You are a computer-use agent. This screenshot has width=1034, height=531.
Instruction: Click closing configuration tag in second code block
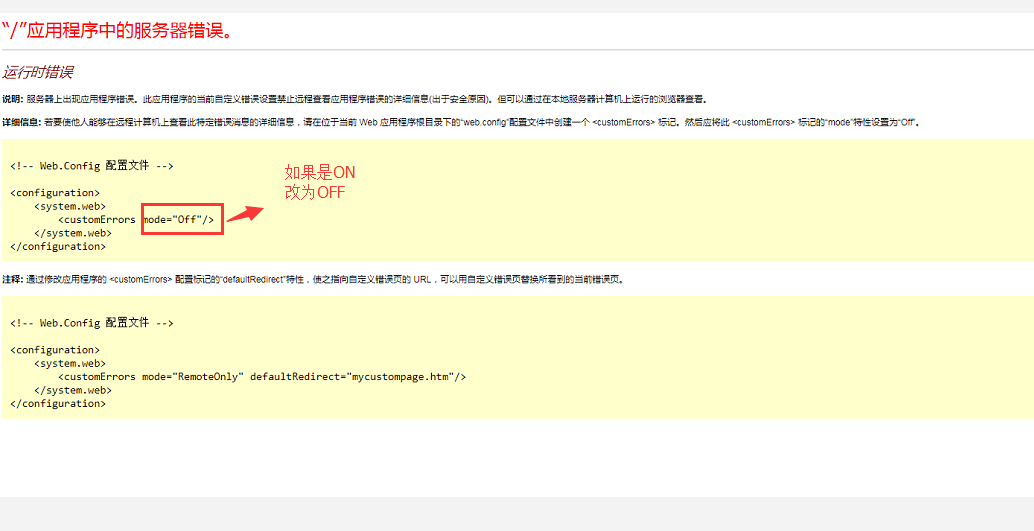[x=58, y=404]
